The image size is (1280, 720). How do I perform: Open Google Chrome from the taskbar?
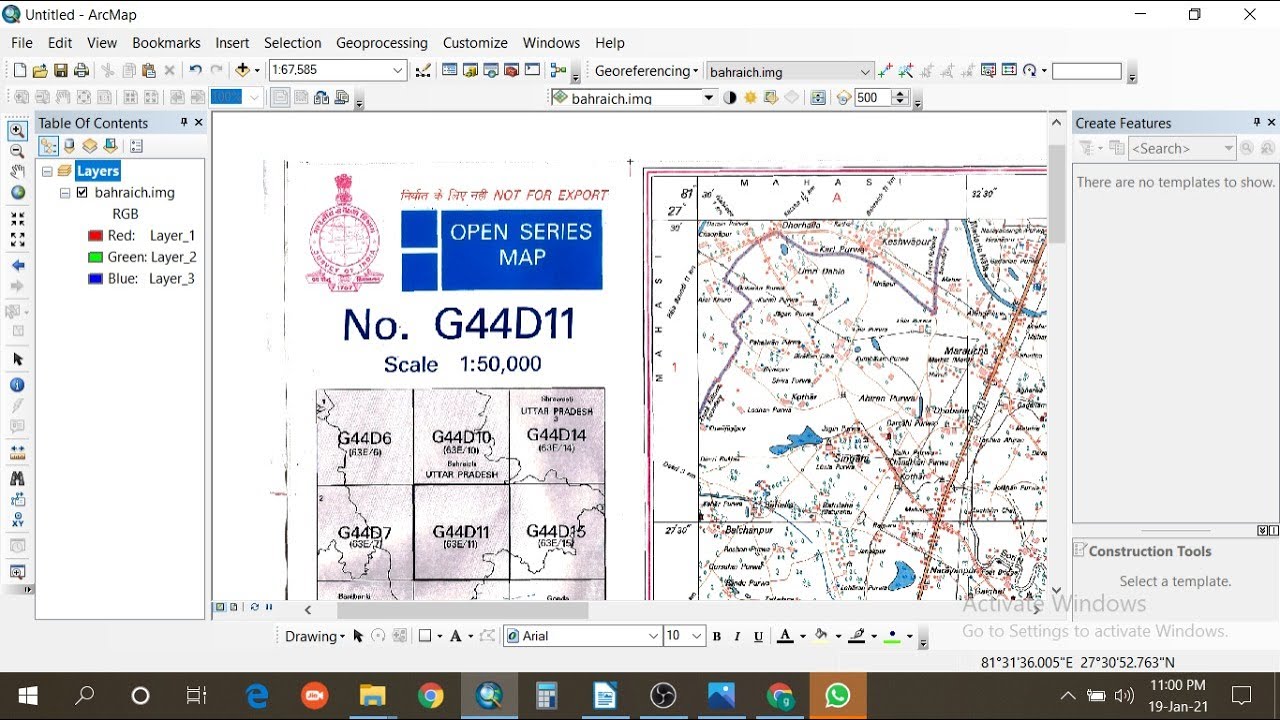pos(431,696)
